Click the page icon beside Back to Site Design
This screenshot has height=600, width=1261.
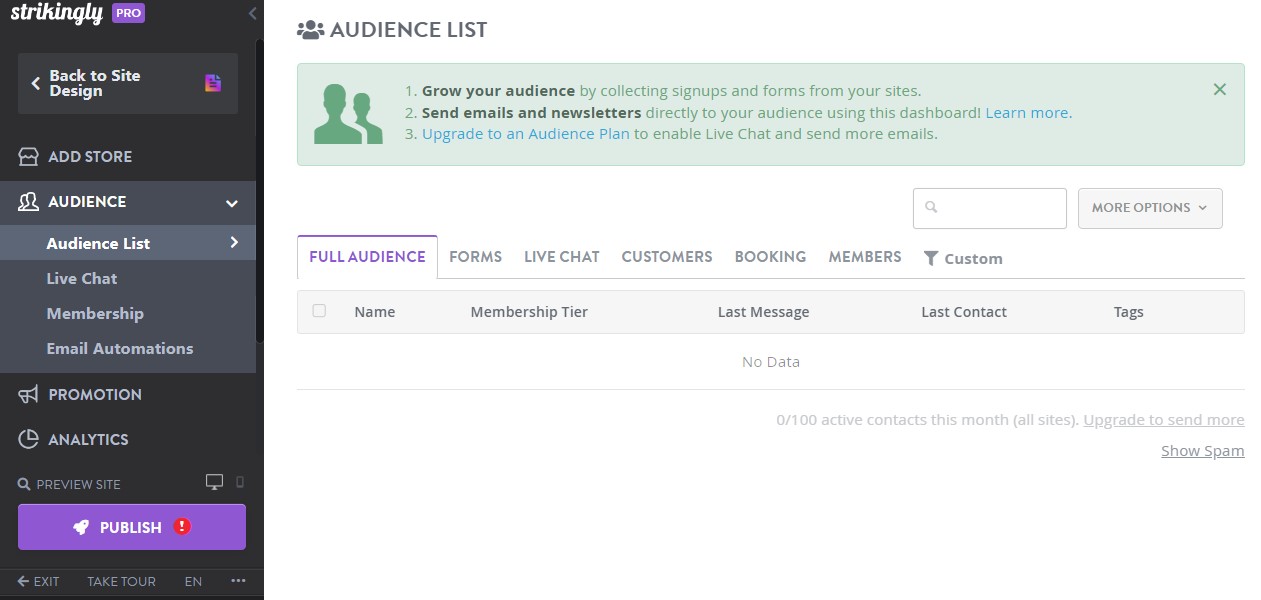tap(213, 83)
